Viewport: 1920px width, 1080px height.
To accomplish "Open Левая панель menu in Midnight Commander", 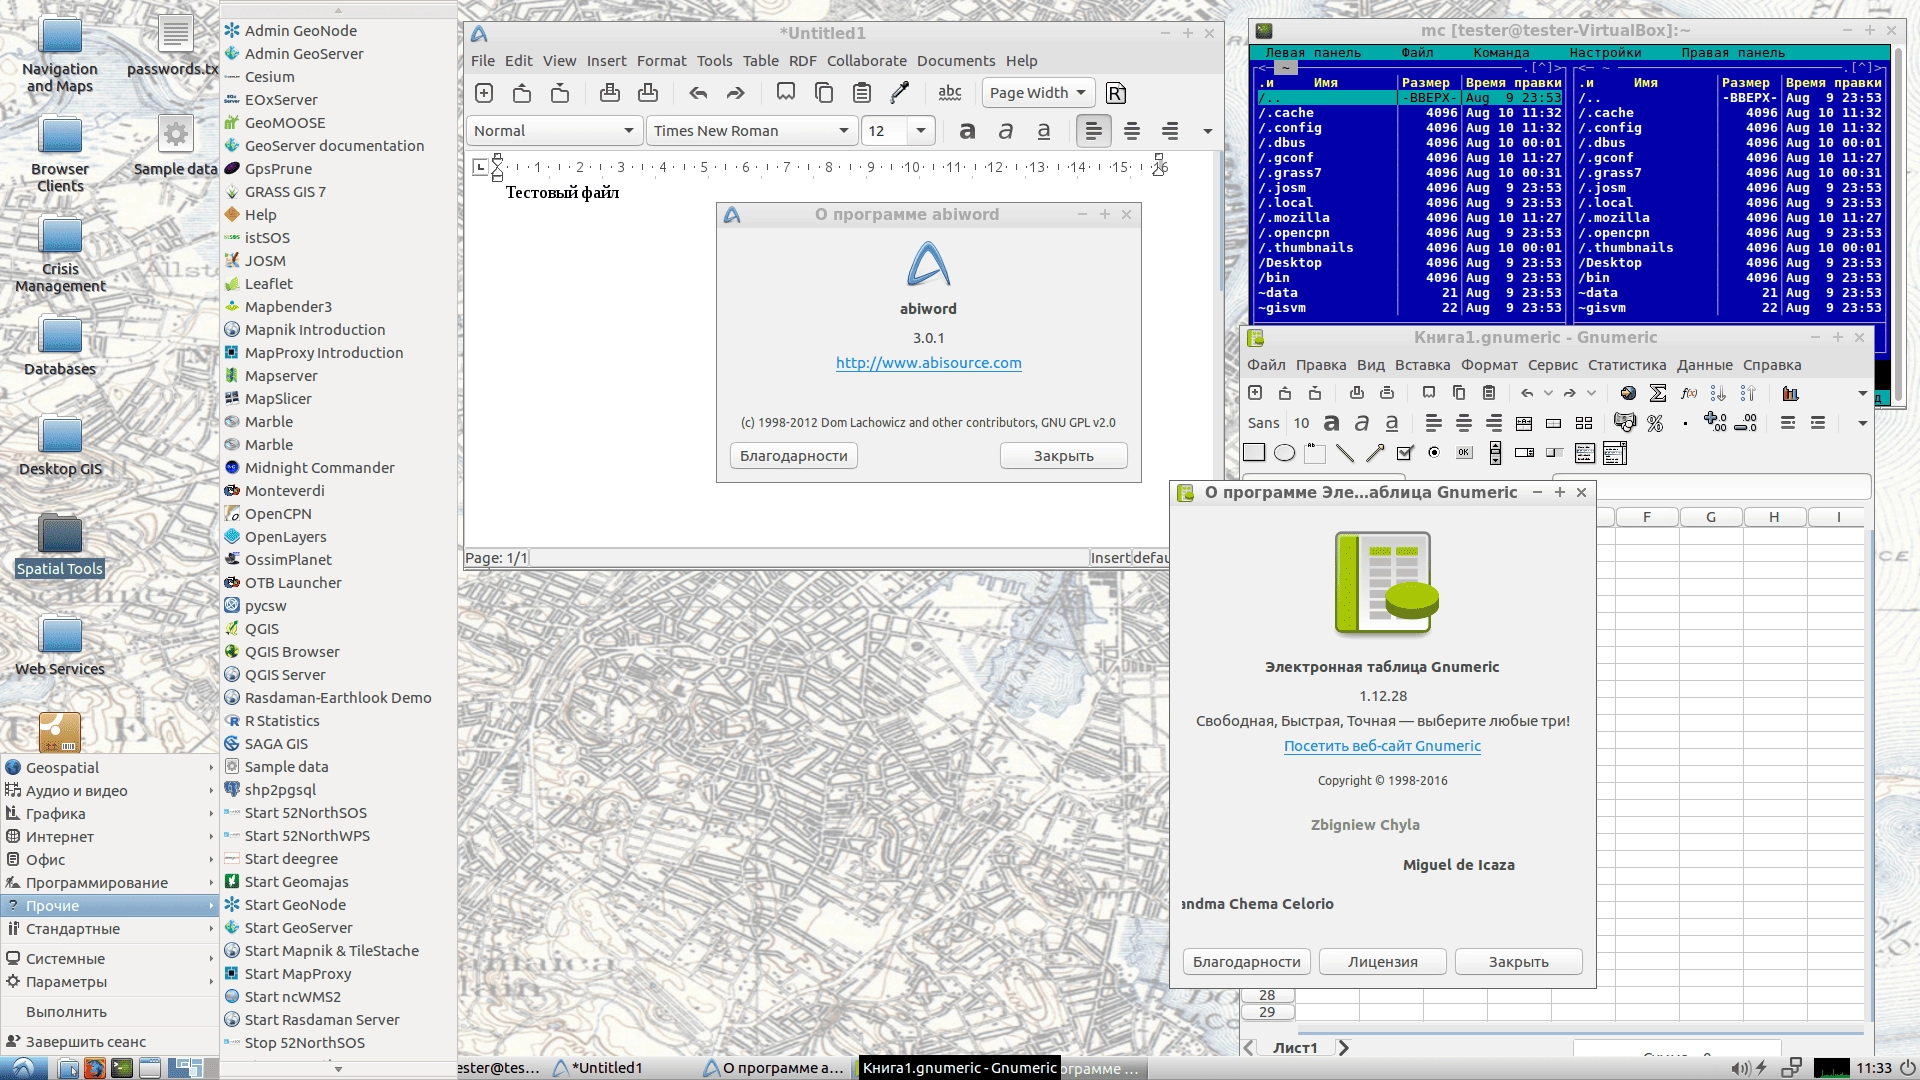I will 1313,53.
